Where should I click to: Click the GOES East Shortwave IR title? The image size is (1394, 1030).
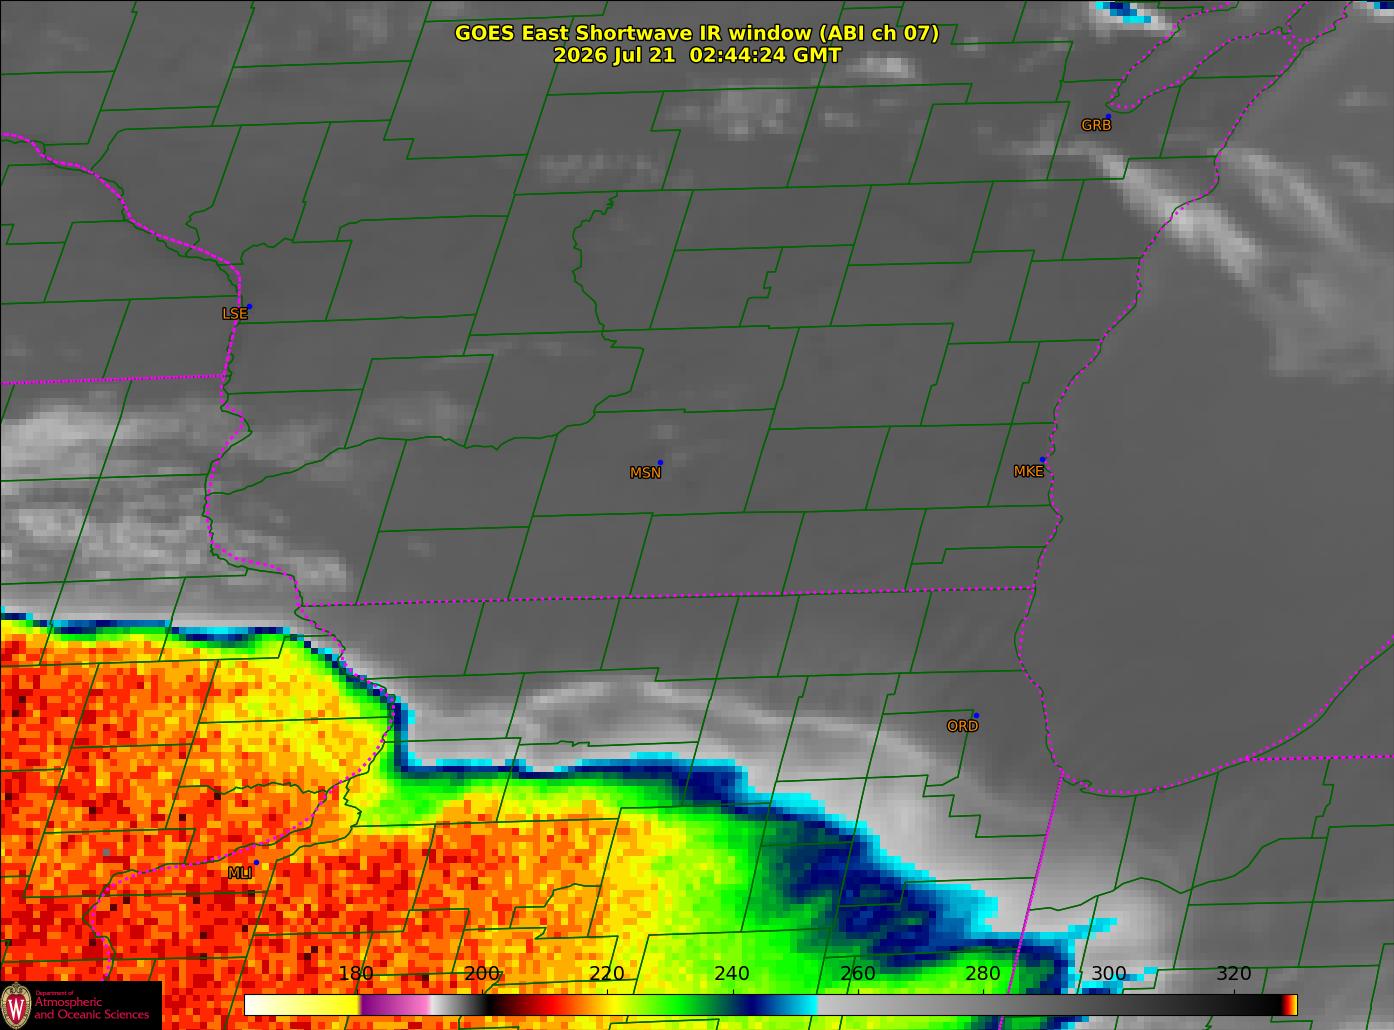click(697, 33)
